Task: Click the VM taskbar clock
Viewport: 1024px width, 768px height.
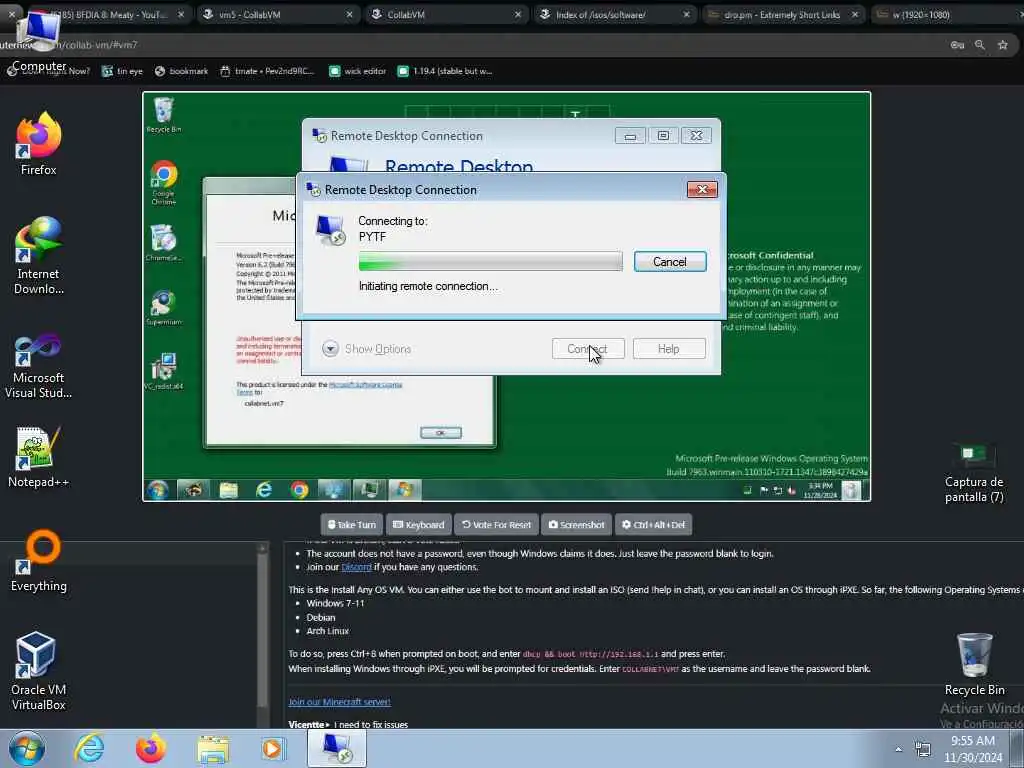Action: [x=820, y=490]
